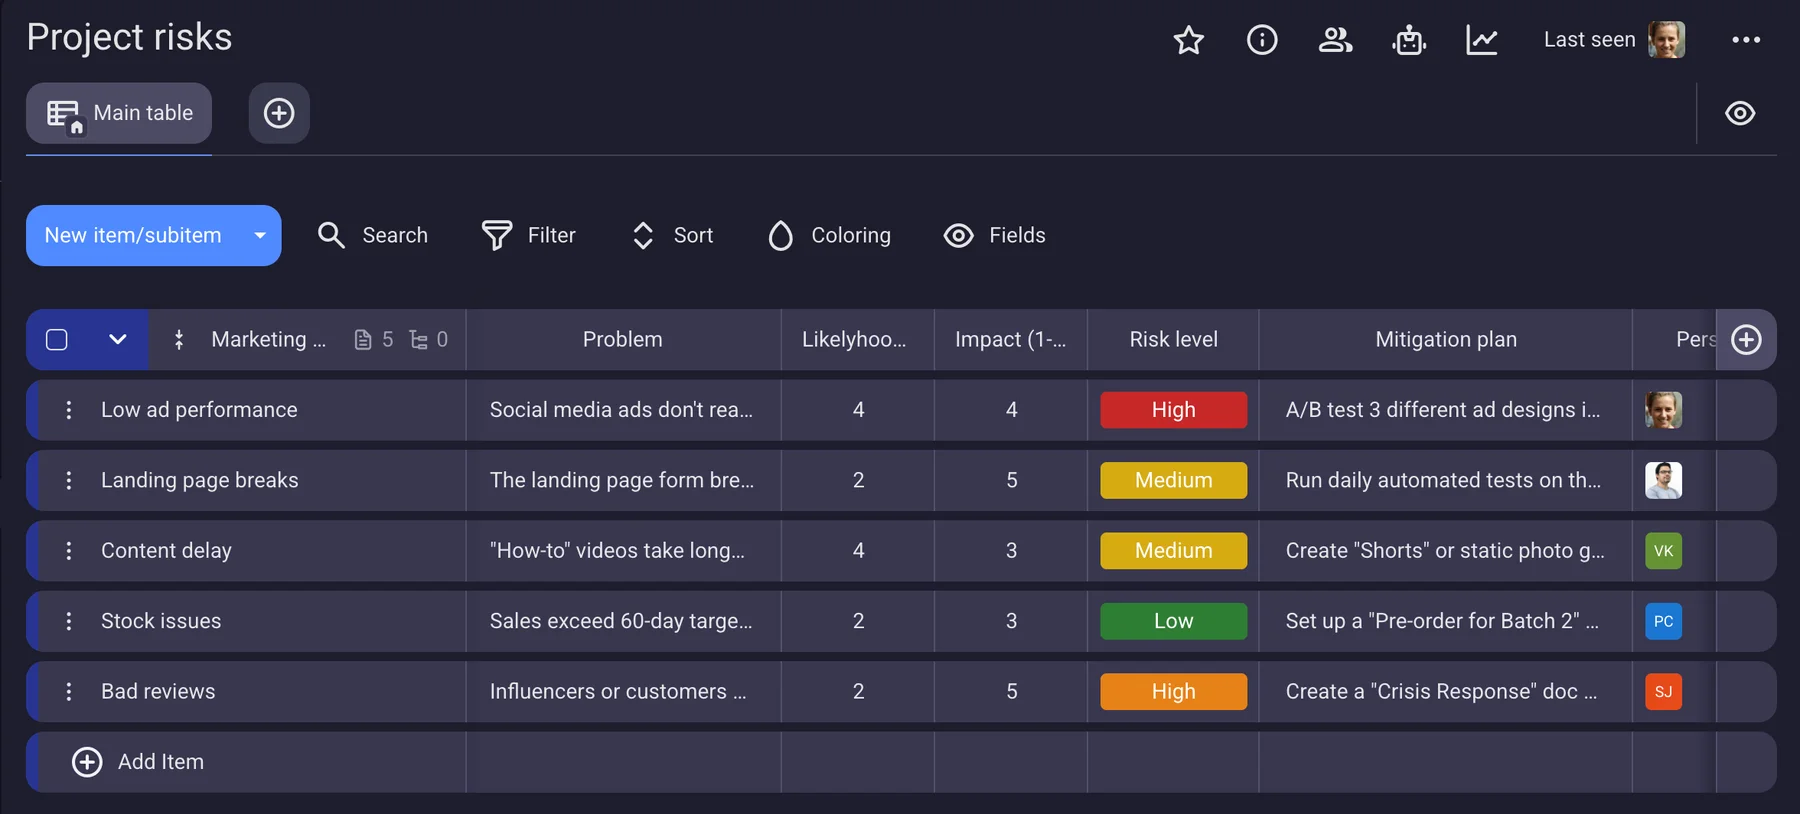Screen dimensions: 1800x814
Task: Click Medium risk label for Content delay
Action: pos(1173,551)
